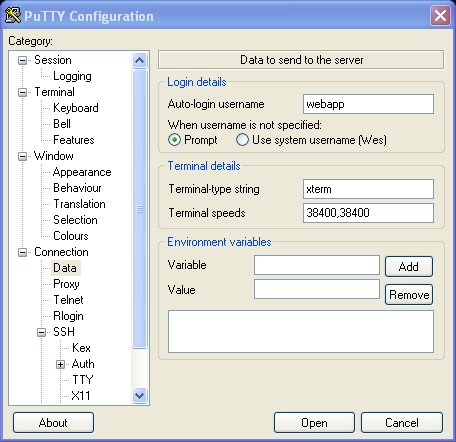Viewport: 456px width, 442px height.
Task: Collapse the Terminal tree node
Action: (22, 92)
